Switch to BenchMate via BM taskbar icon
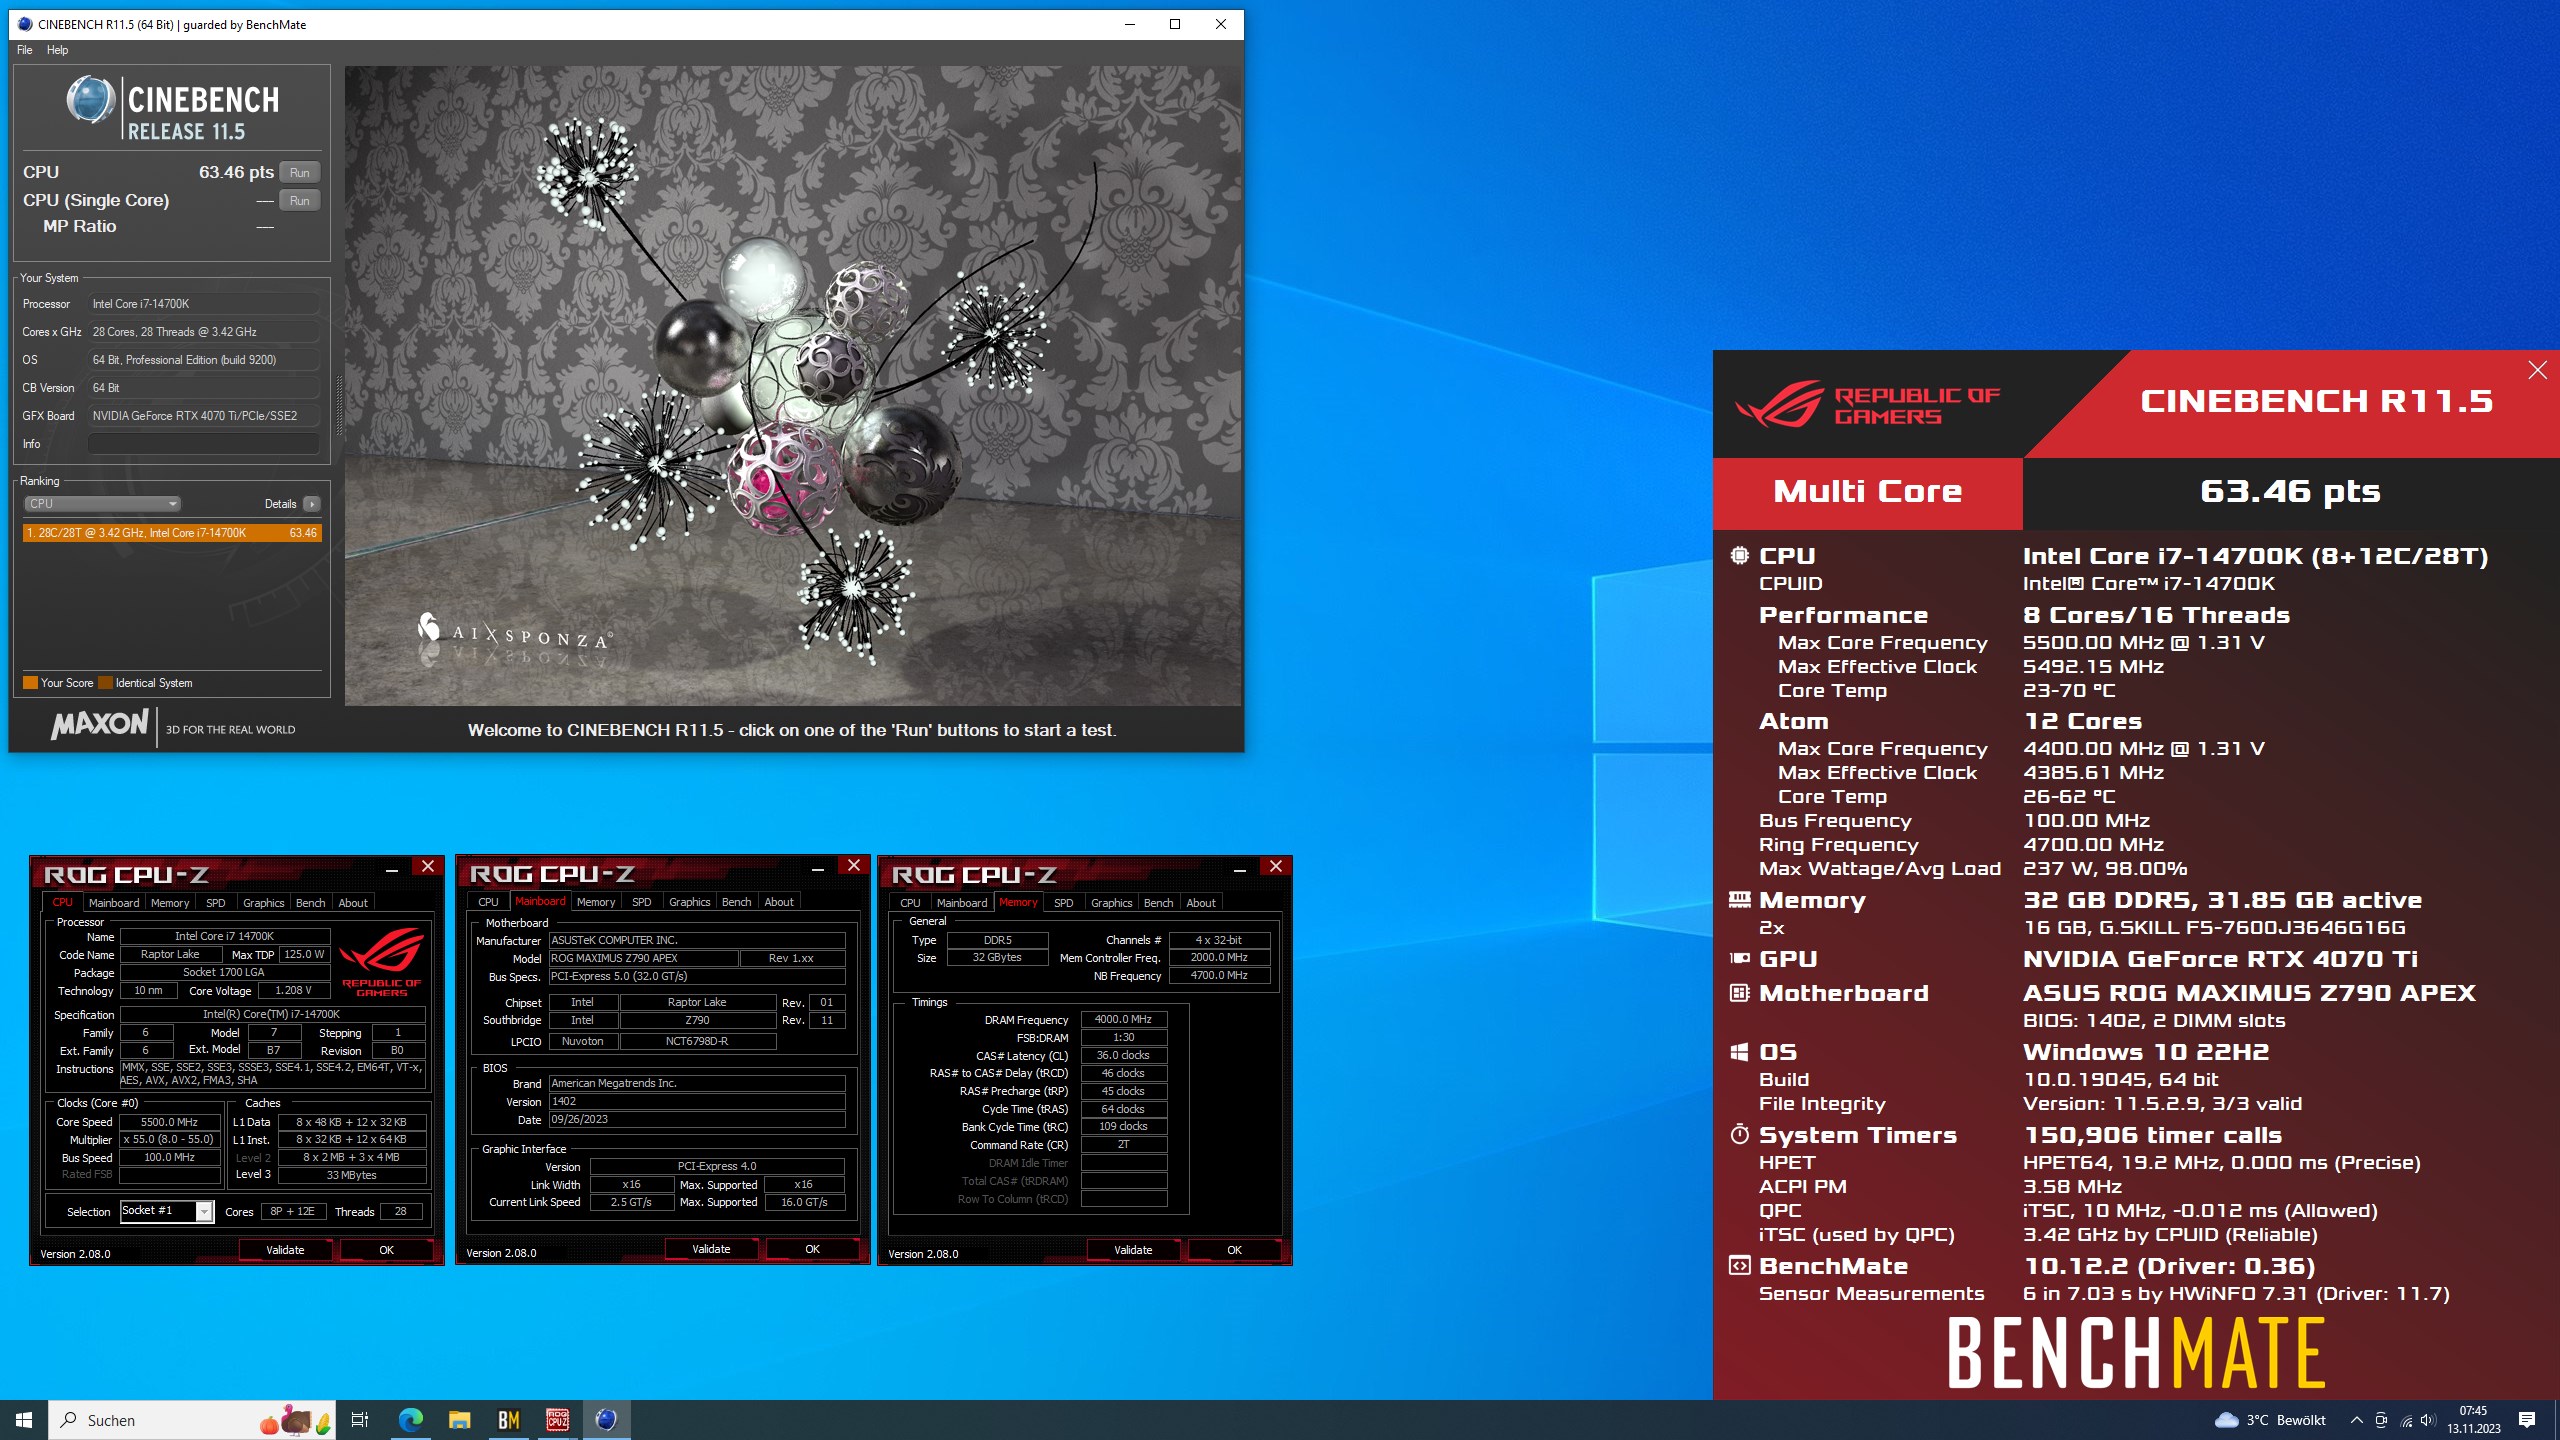 pyautogui.click(x=508, y=1420)
